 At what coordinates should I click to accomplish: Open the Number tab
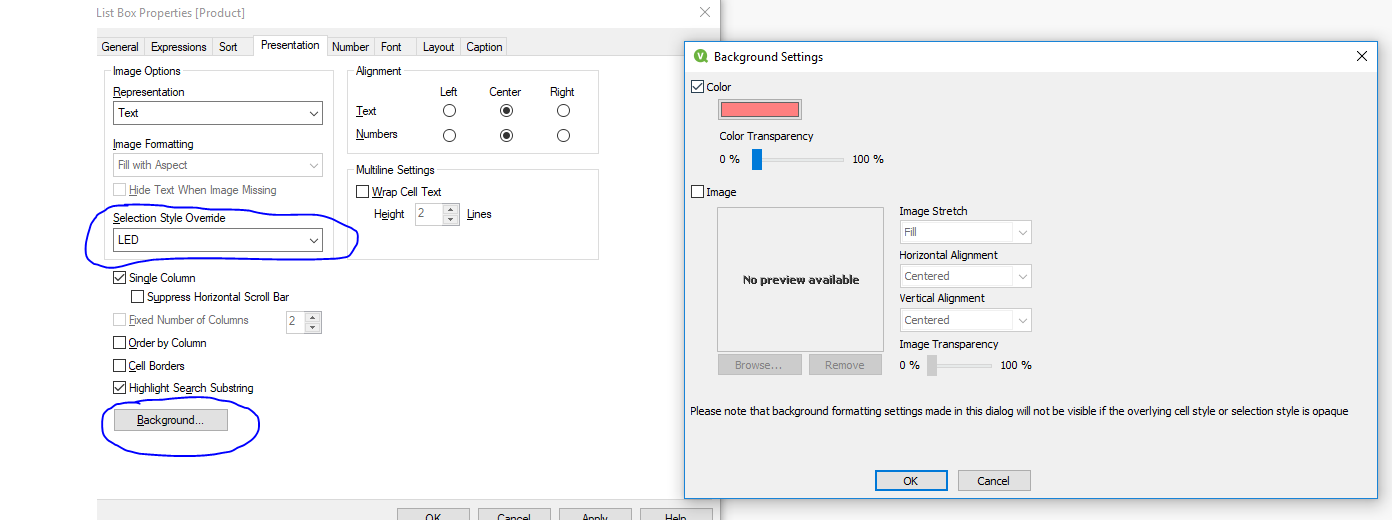click(351, 47)
